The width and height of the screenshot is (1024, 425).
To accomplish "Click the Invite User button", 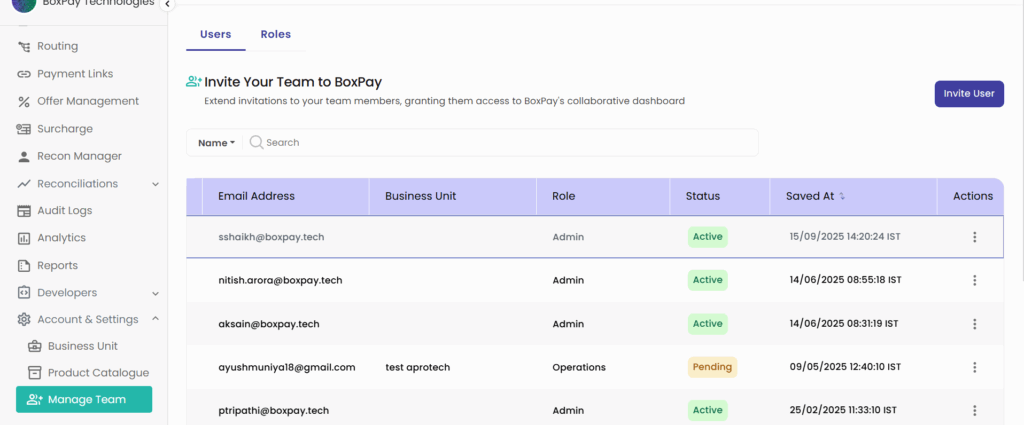I will (969, 94).
